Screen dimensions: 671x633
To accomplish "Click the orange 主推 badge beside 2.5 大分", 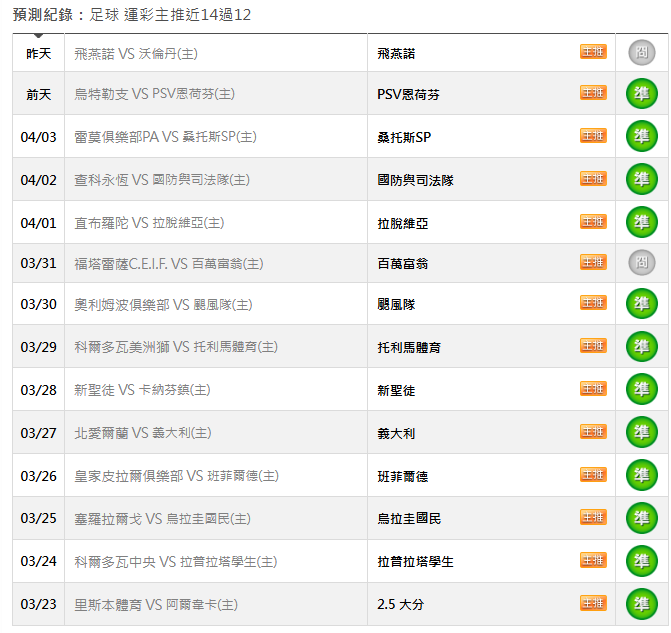I will [x=593, y=603].
